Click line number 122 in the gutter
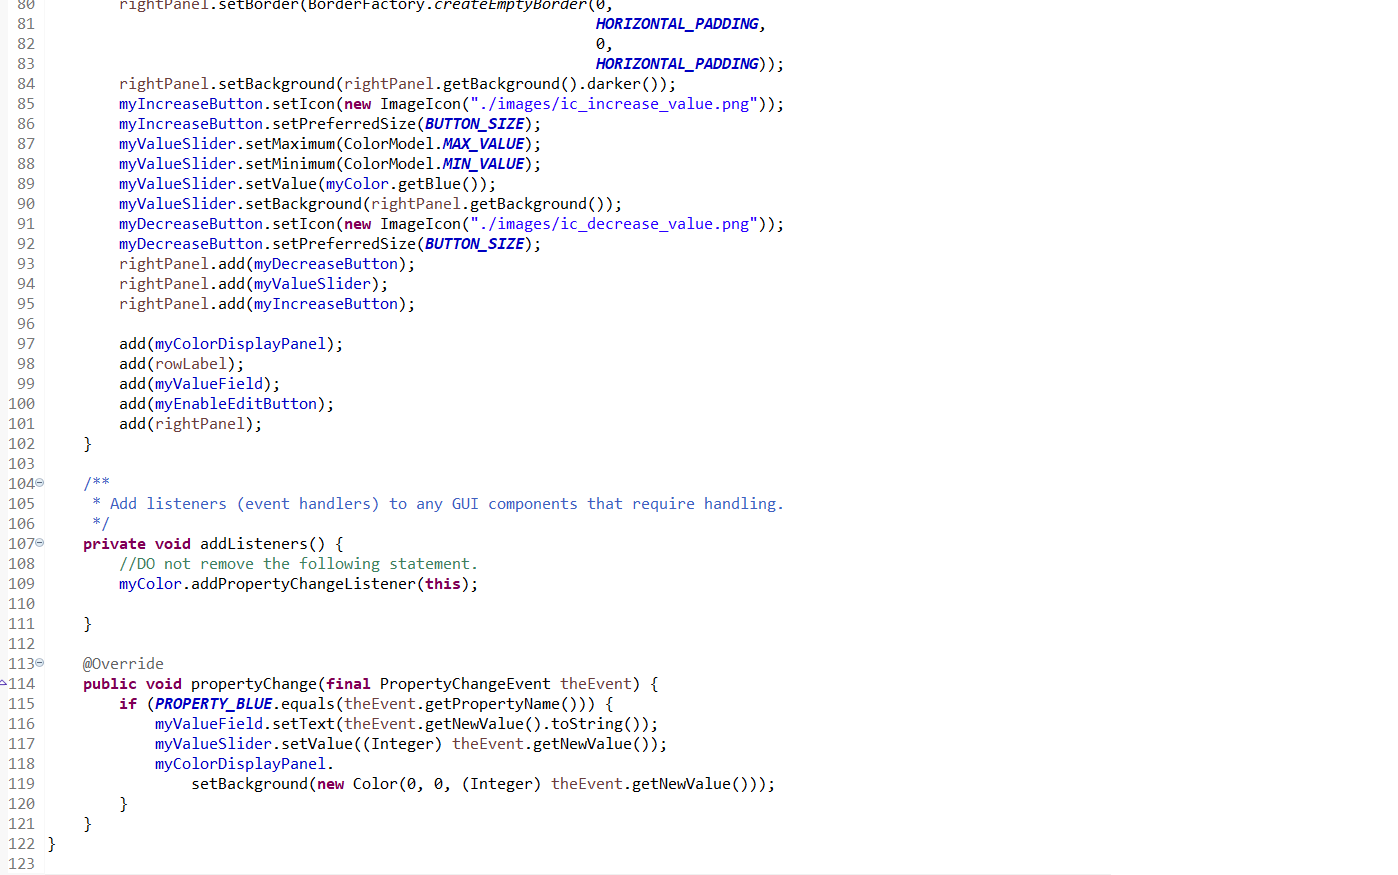The image size is (1398, 875). coord(21,844)
